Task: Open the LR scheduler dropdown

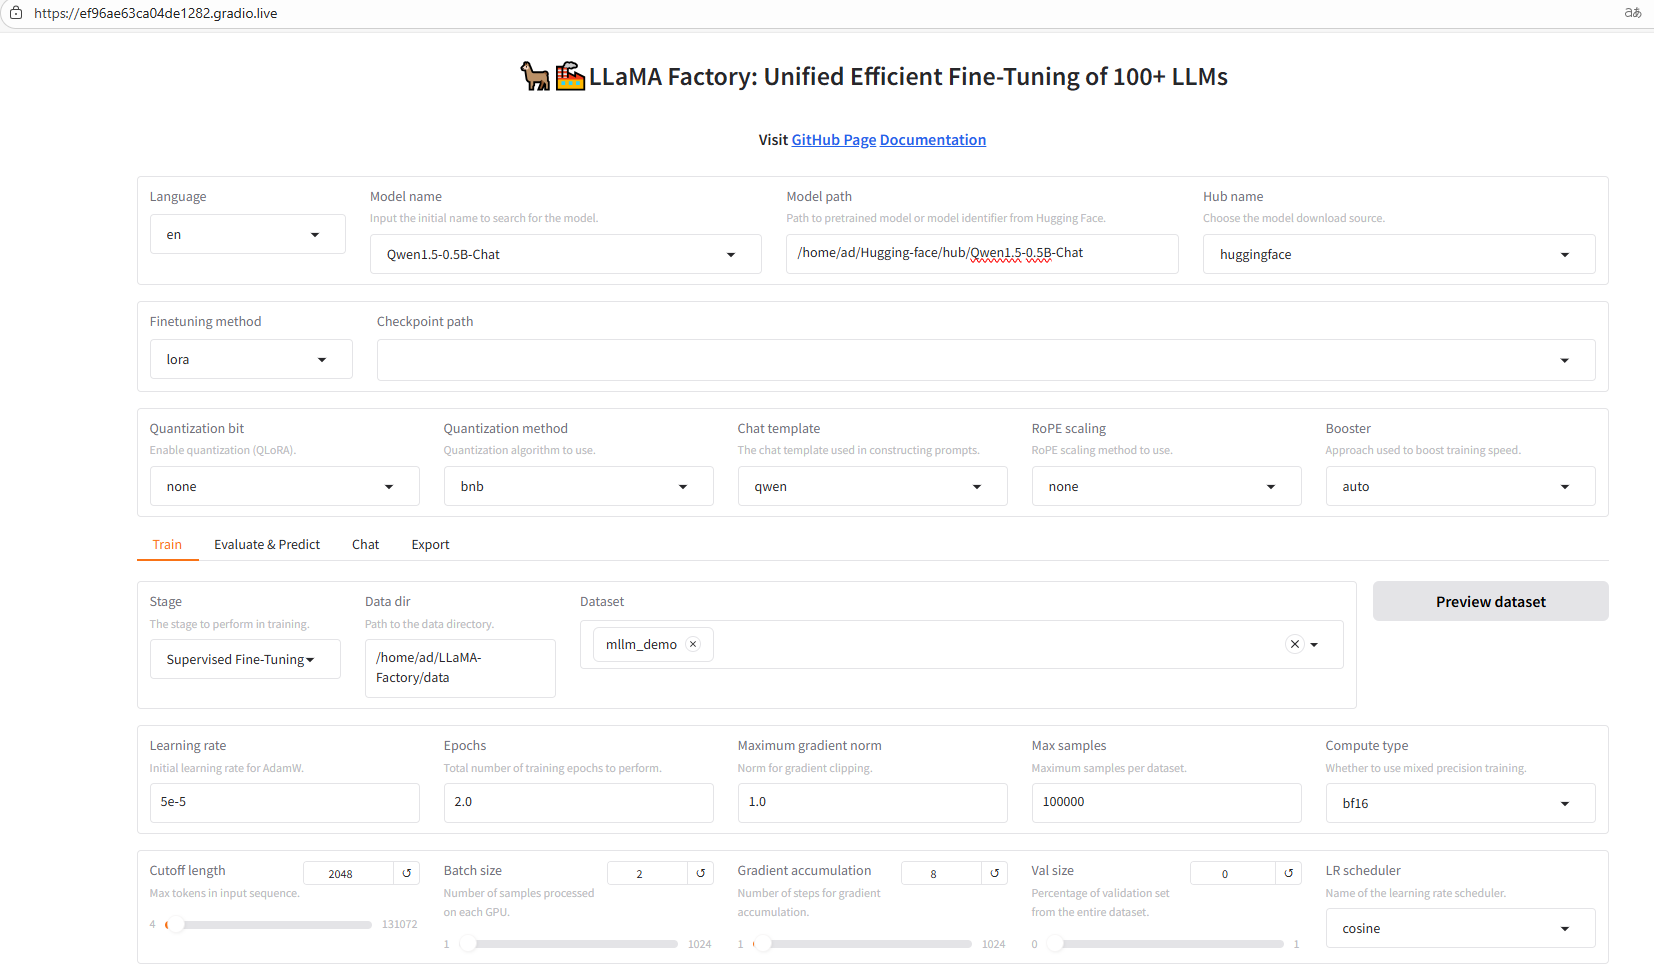Action: tap(1460, 928)
